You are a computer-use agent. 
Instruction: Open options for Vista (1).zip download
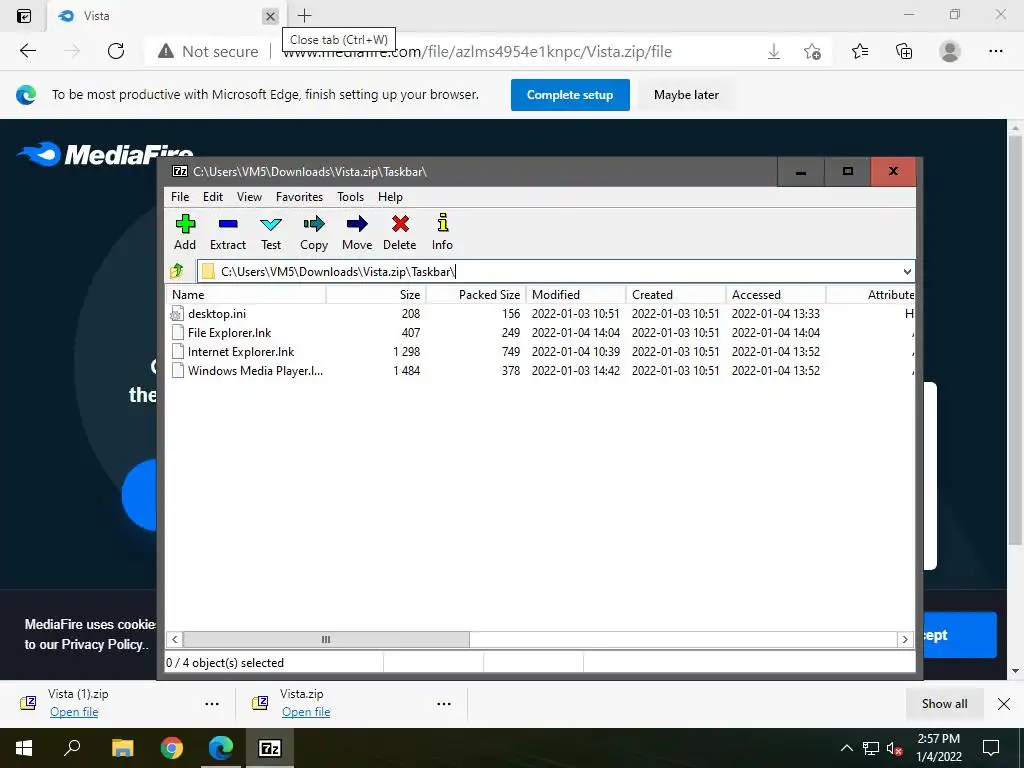point(212,704)
